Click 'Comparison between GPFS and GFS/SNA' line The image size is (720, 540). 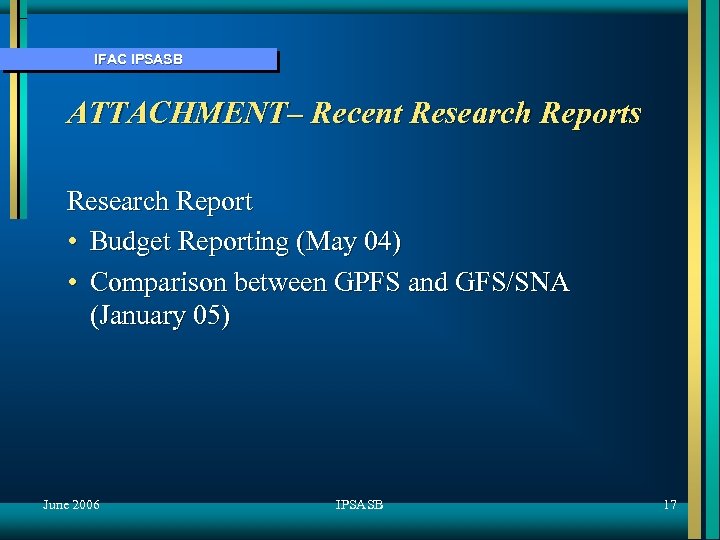click(330, 282)
